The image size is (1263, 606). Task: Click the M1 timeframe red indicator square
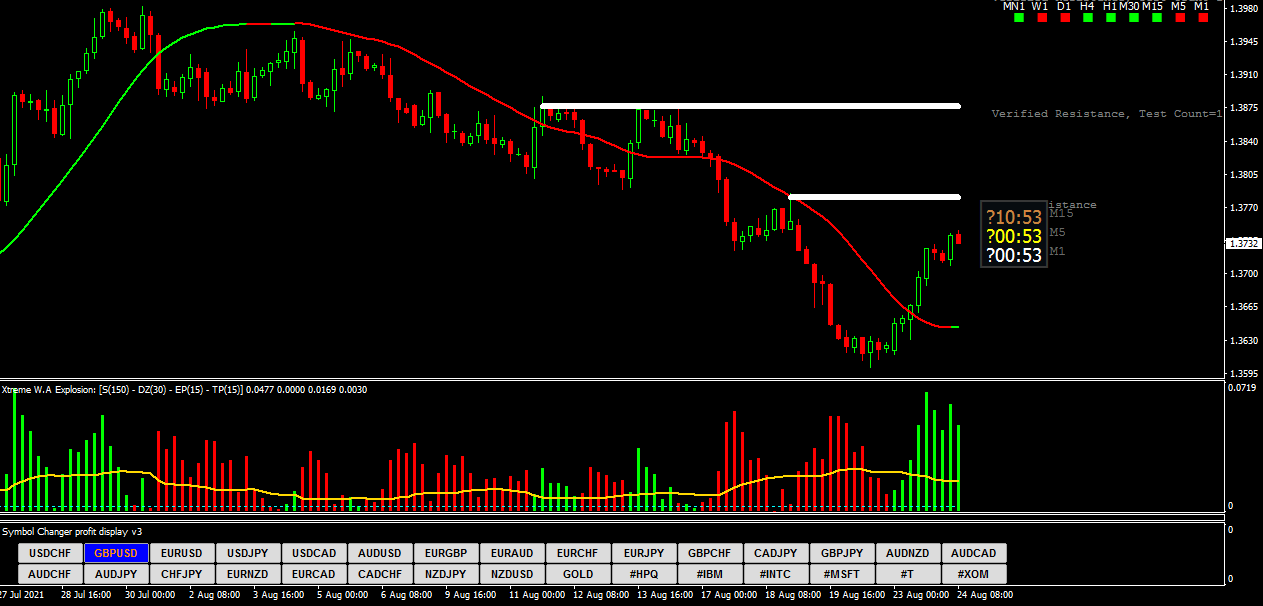(1201, 18)
